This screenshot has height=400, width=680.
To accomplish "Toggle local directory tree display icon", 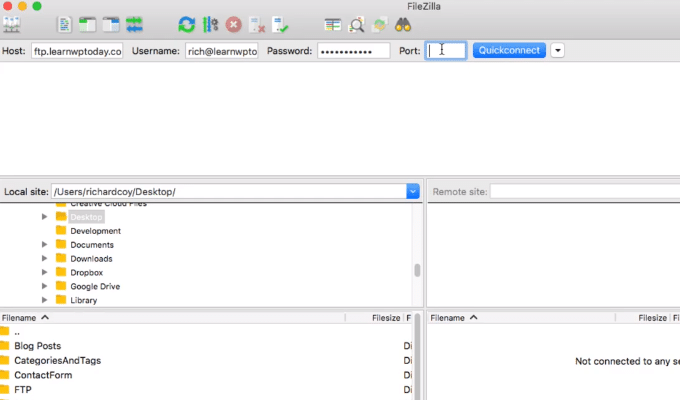I will pos(87,25).
